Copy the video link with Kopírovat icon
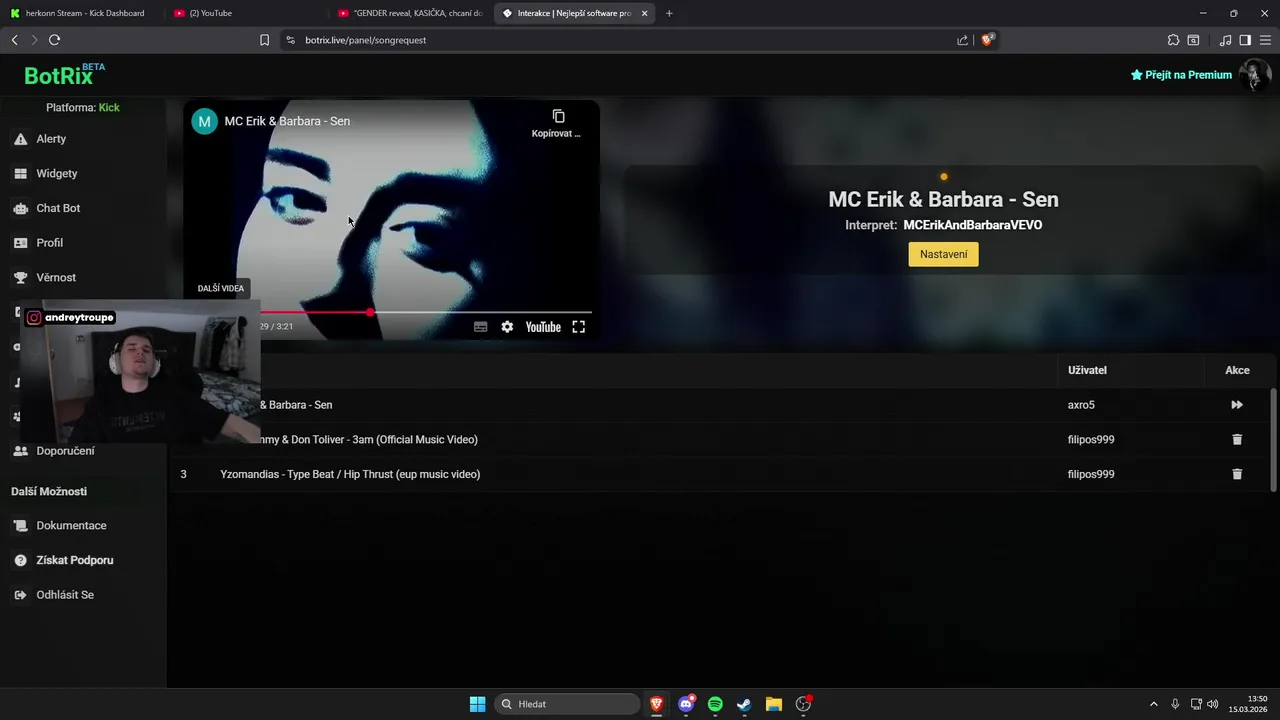The image size is (1280, 720). pos(558,123)
